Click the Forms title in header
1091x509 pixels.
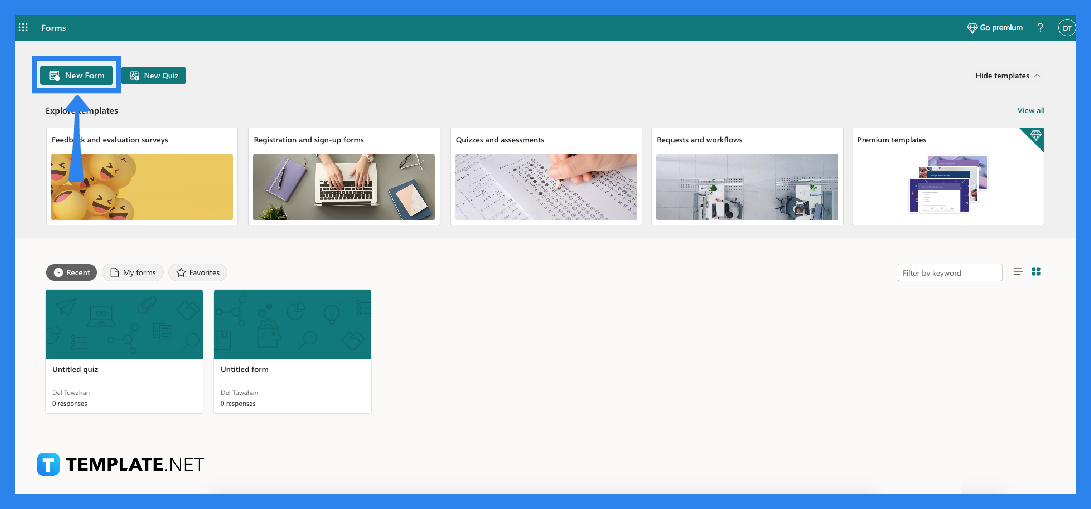(x=54, y=28)
